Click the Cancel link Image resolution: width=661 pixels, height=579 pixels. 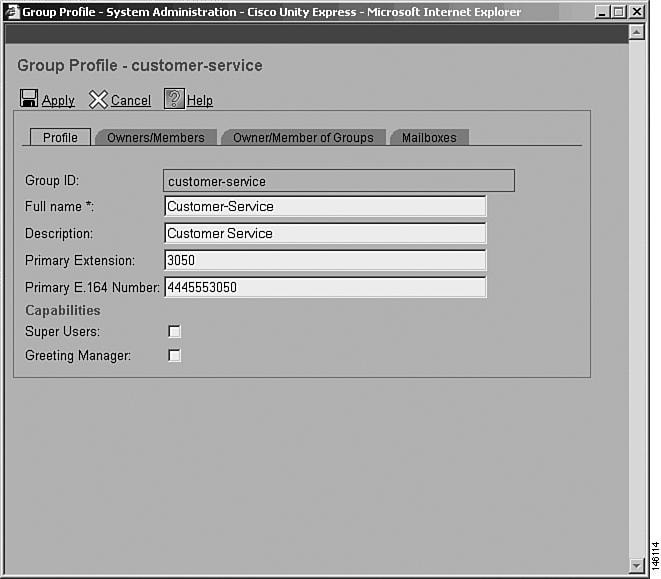pyautogui.click(x=131, y=100)
